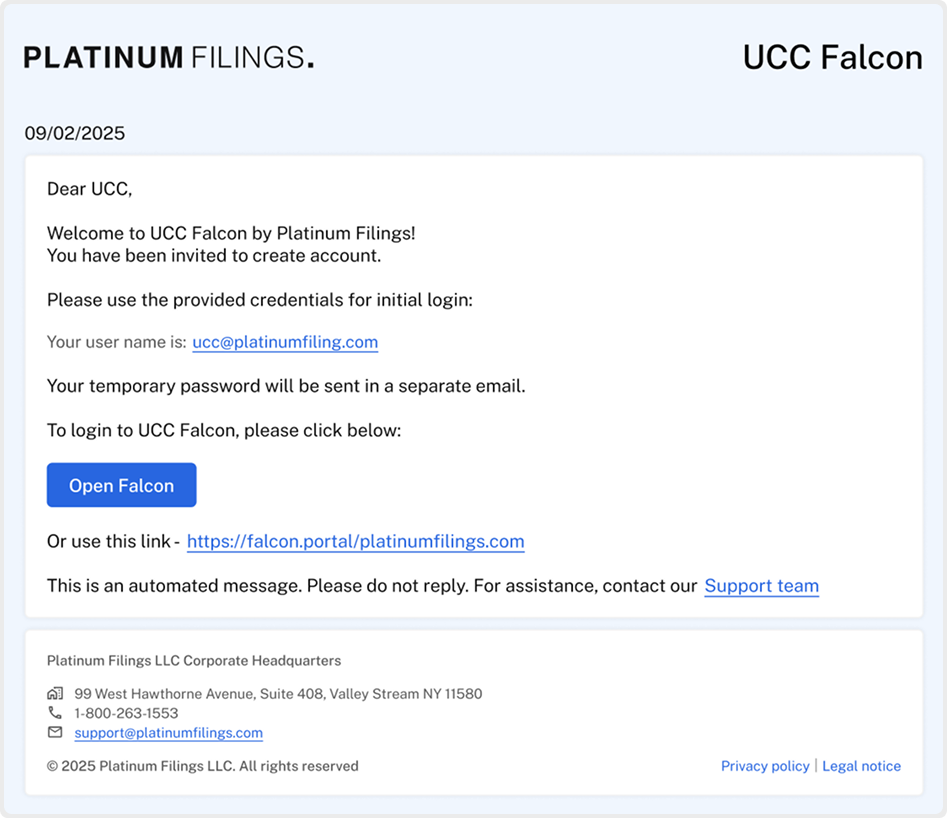Click the West Hawthorne Avenue address text

[278, 693]
